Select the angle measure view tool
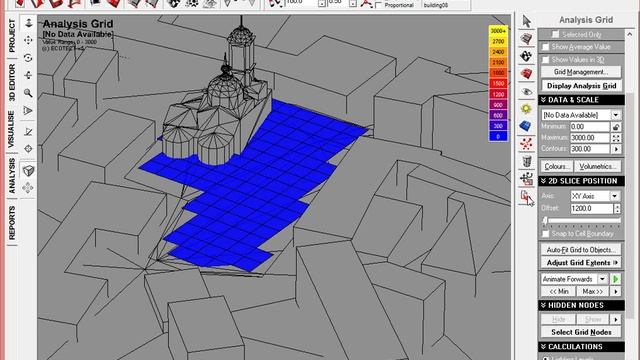 point(28,131)
